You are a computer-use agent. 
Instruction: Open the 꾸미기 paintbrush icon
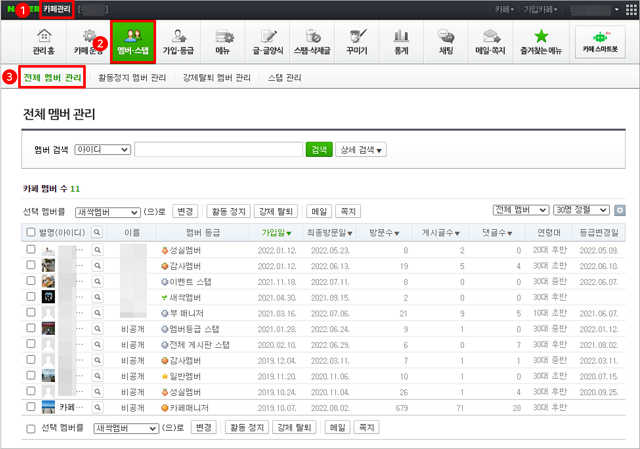pyautogui.click(x=358, y=36)
